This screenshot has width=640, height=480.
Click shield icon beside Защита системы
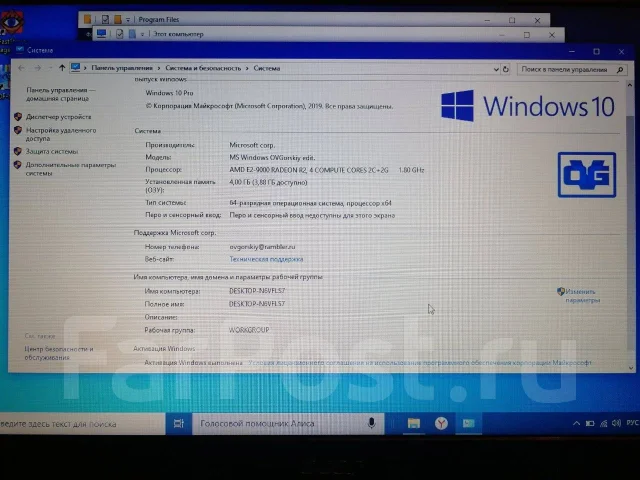[x=18, y=151]
